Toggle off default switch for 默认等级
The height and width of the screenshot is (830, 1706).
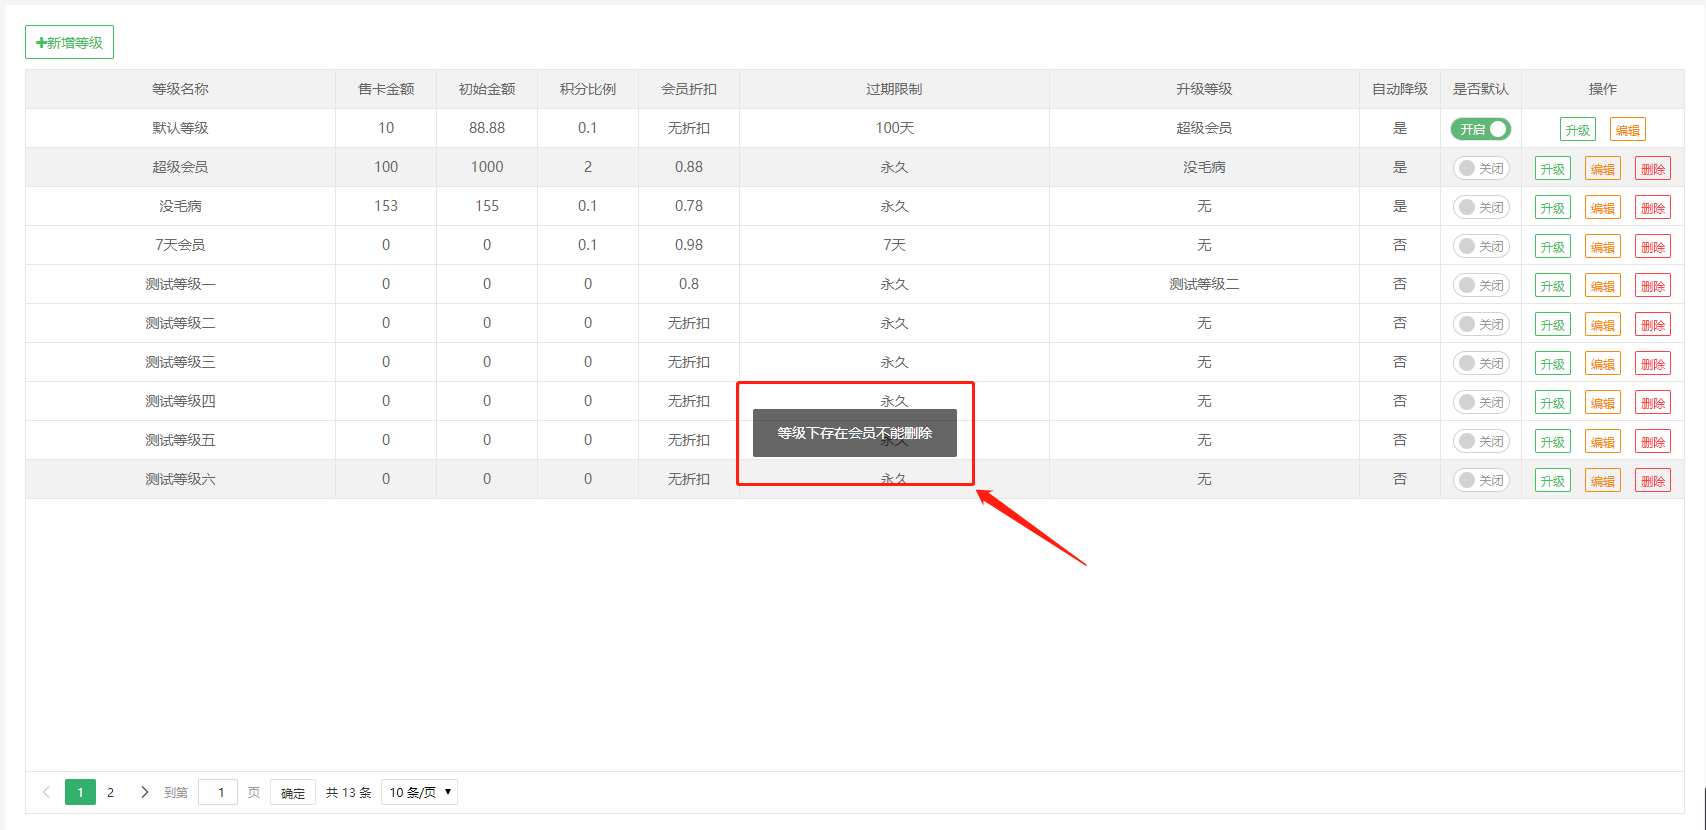click(1480, 129)
